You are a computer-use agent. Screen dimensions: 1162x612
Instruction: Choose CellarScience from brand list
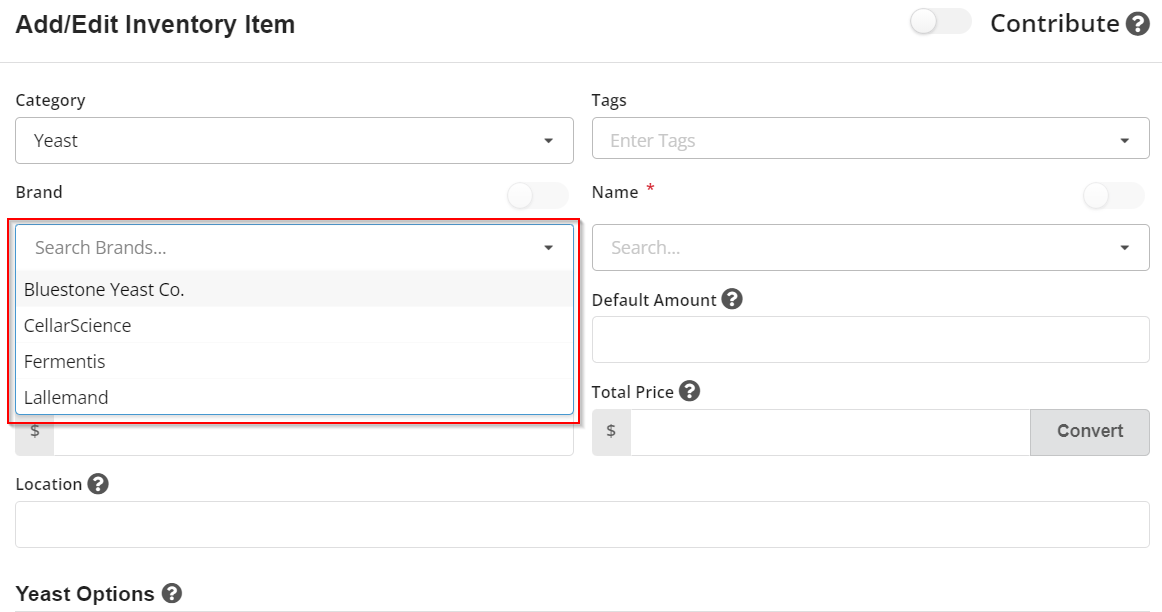294,325
